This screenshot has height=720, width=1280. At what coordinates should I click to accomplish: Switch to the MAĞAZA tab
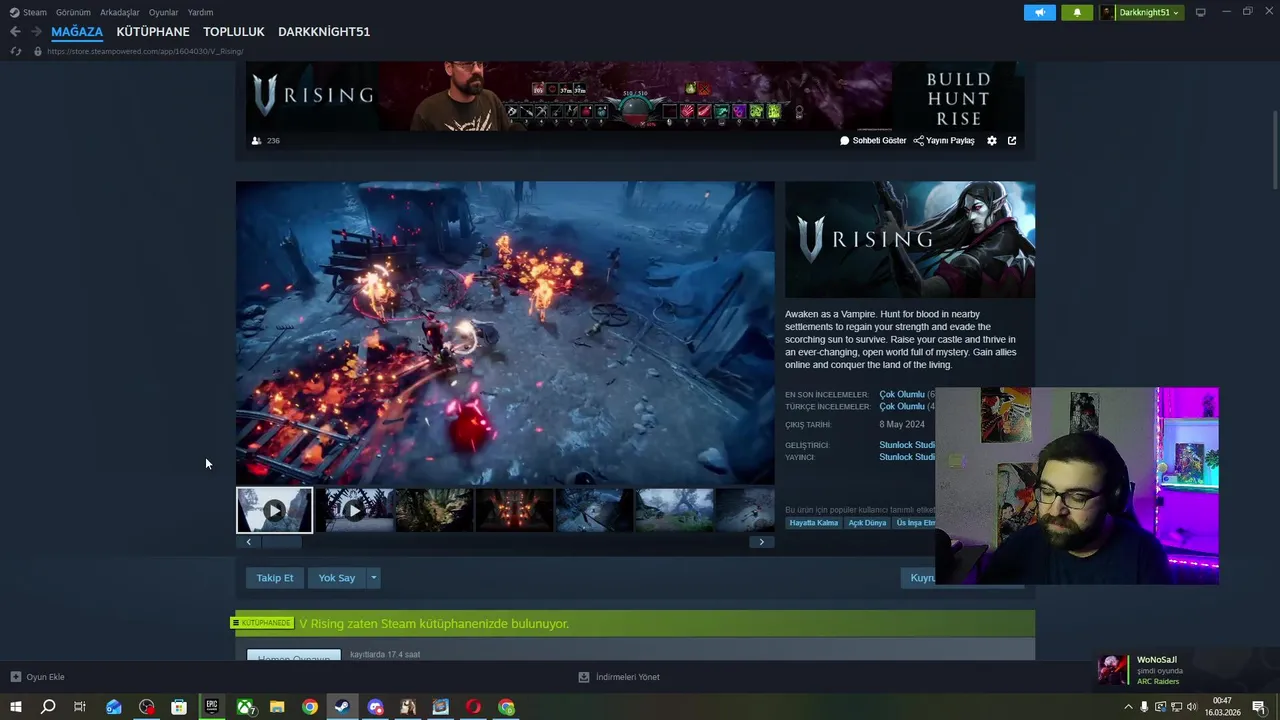pyautogui.click(x=77, y=32)
